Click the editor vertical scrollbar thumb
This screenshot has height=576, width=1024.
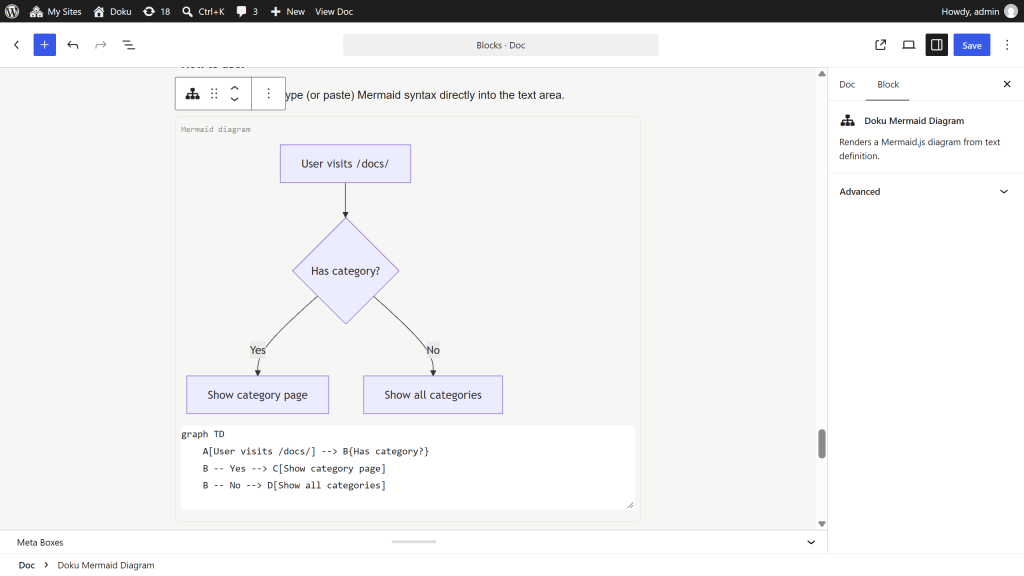[x=822, y=443]
